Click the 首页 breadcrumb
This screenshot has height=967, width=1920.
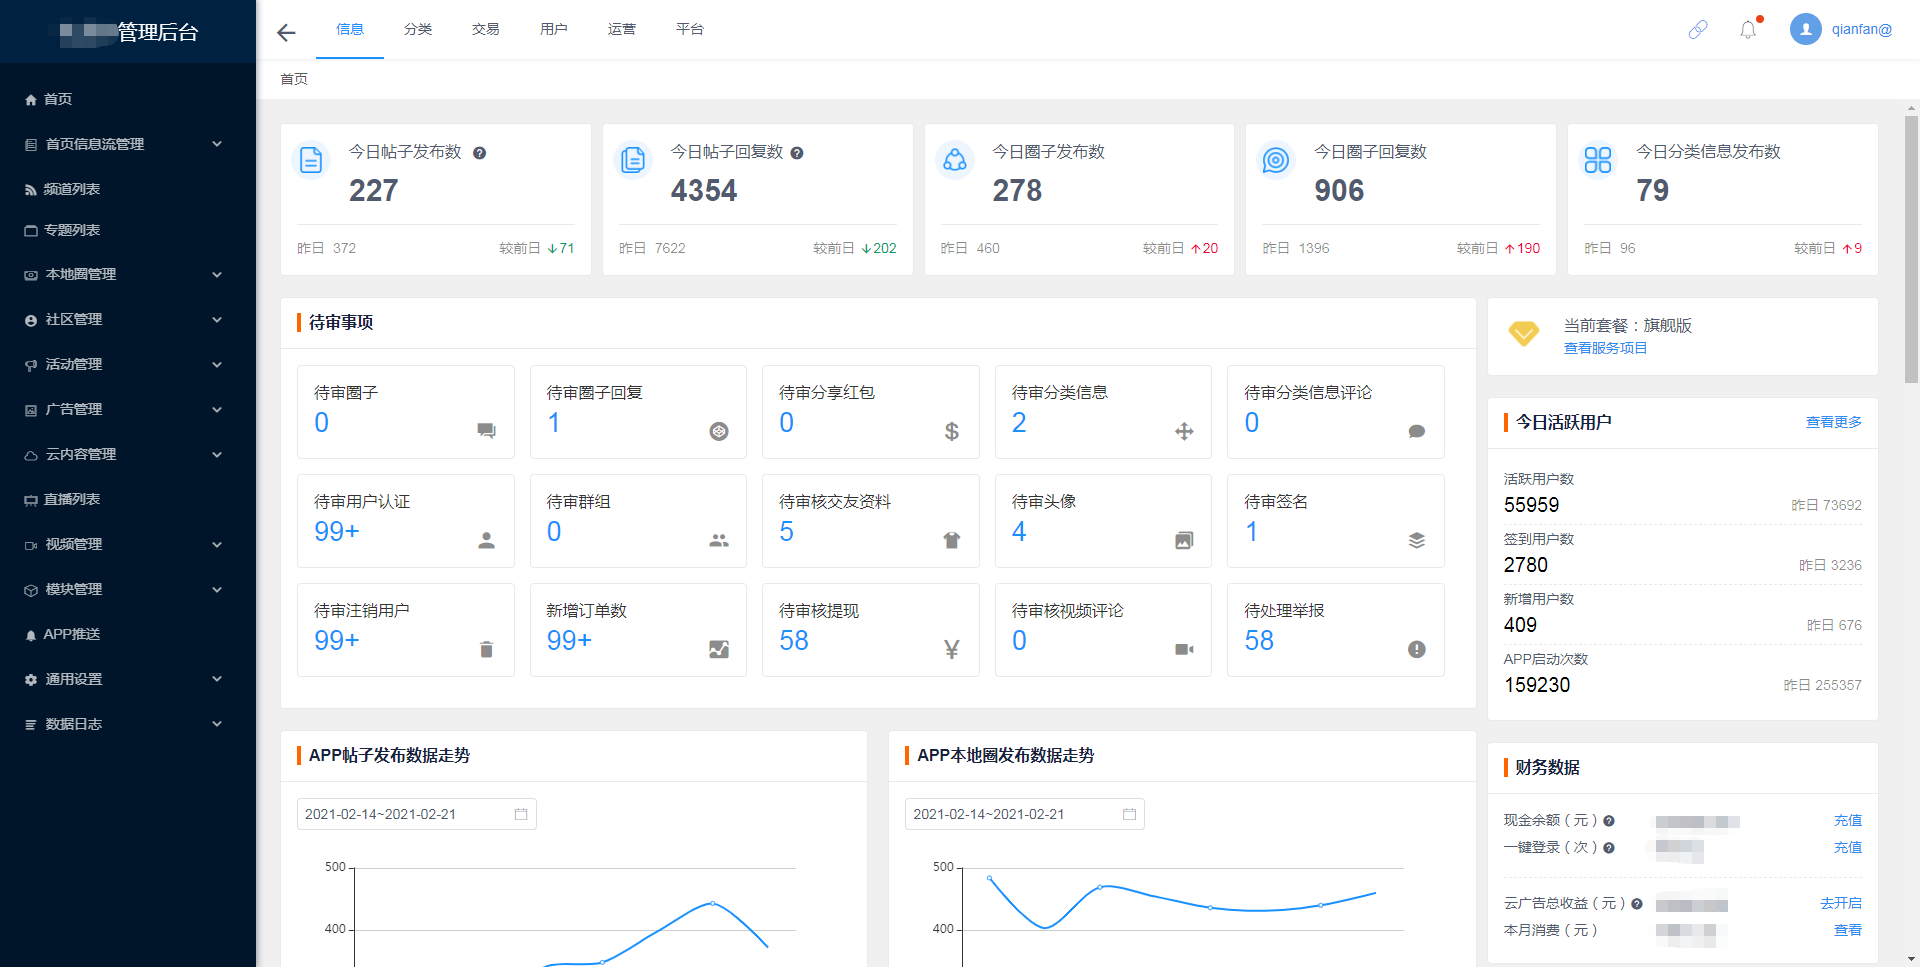294,79
